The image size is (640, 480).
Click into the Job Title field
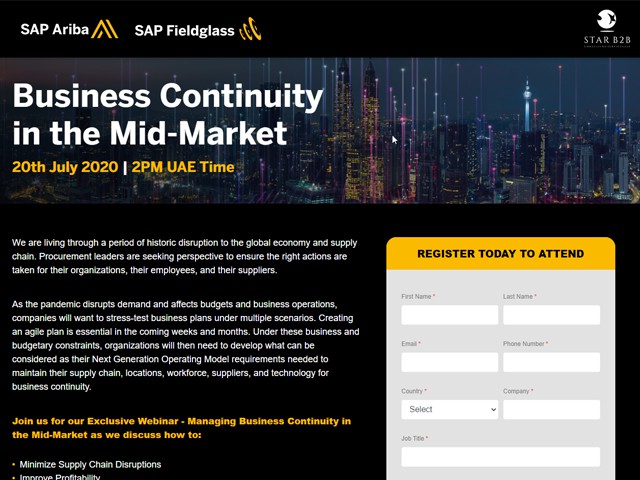tap(500, 457)
